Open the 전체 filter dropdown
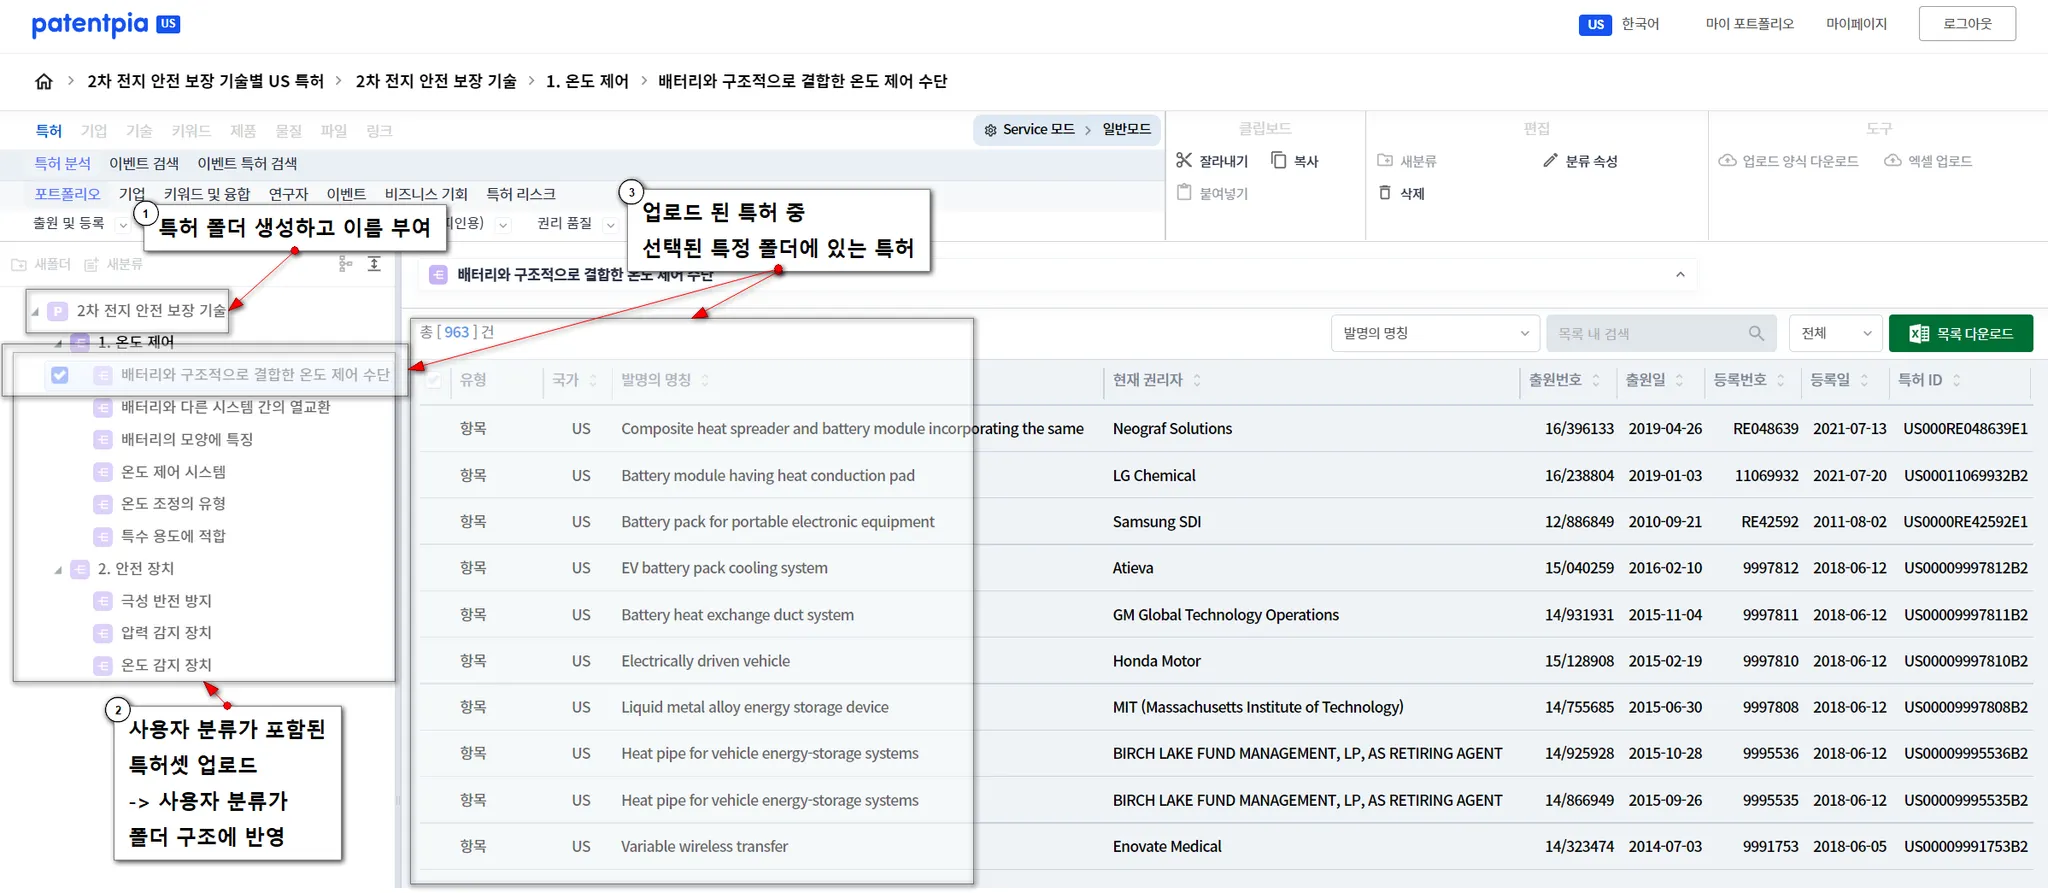This screenshot has height=893, width=2048. click(1835, 333)
